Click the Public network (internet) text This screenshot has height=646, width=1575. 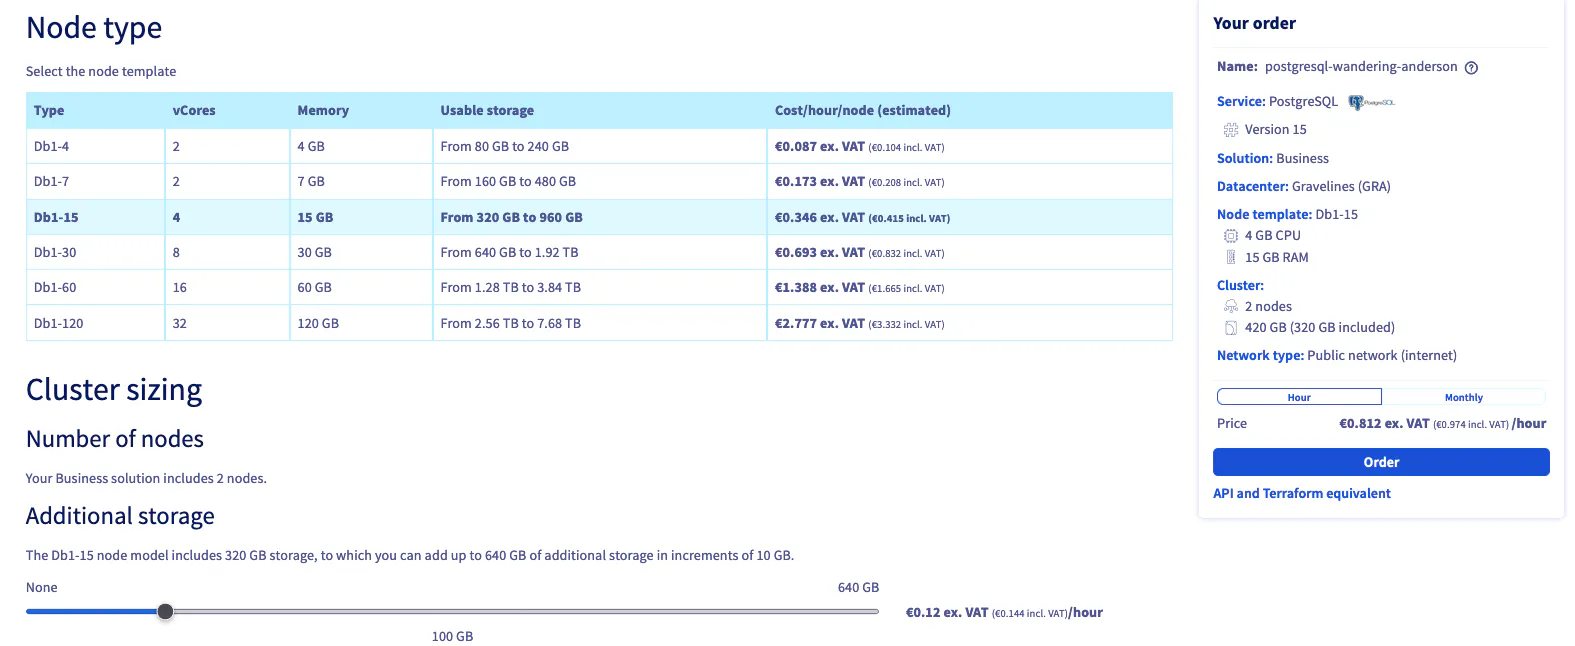tap(1382, 356)
